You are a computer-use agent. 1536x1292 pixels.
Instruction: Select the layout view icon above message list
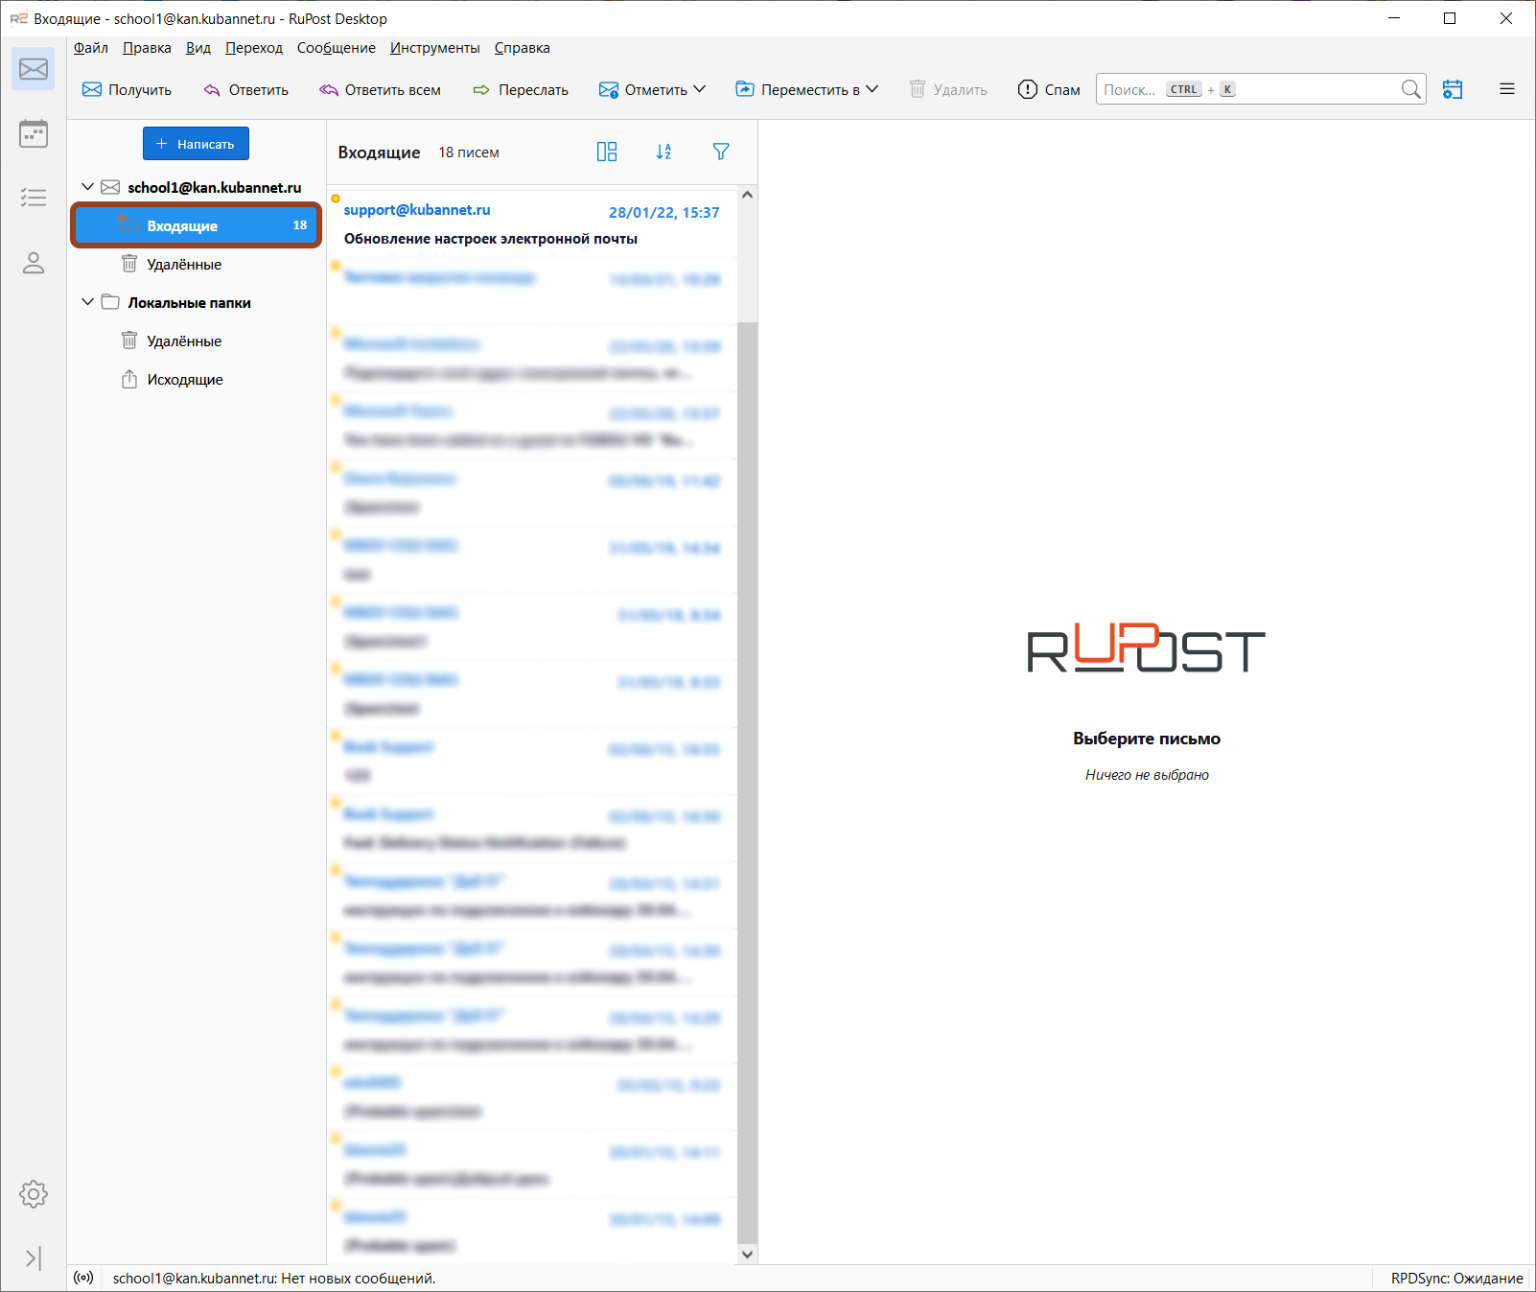[607, 151]
